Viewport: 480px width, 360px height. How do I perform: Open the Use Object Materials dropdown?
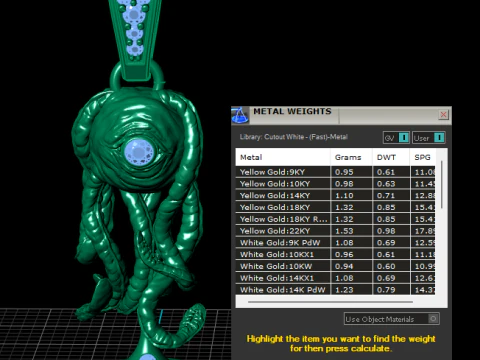(x=392, y=319)
